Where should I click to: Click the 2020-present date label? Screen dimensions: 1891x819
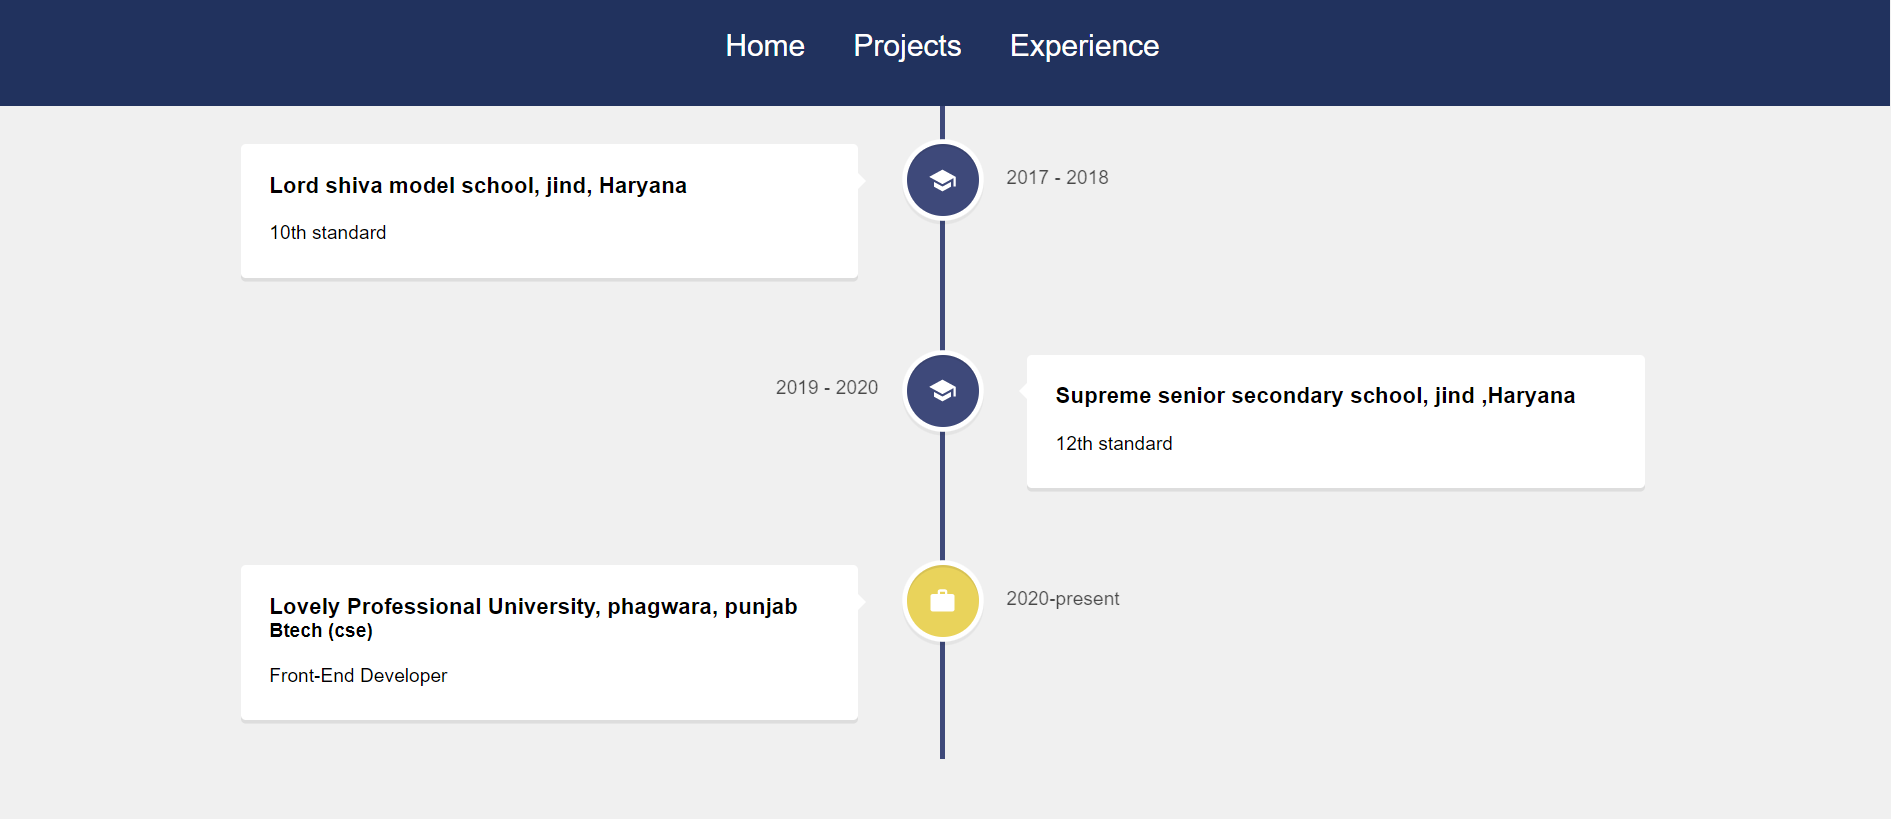point(1063,599)
